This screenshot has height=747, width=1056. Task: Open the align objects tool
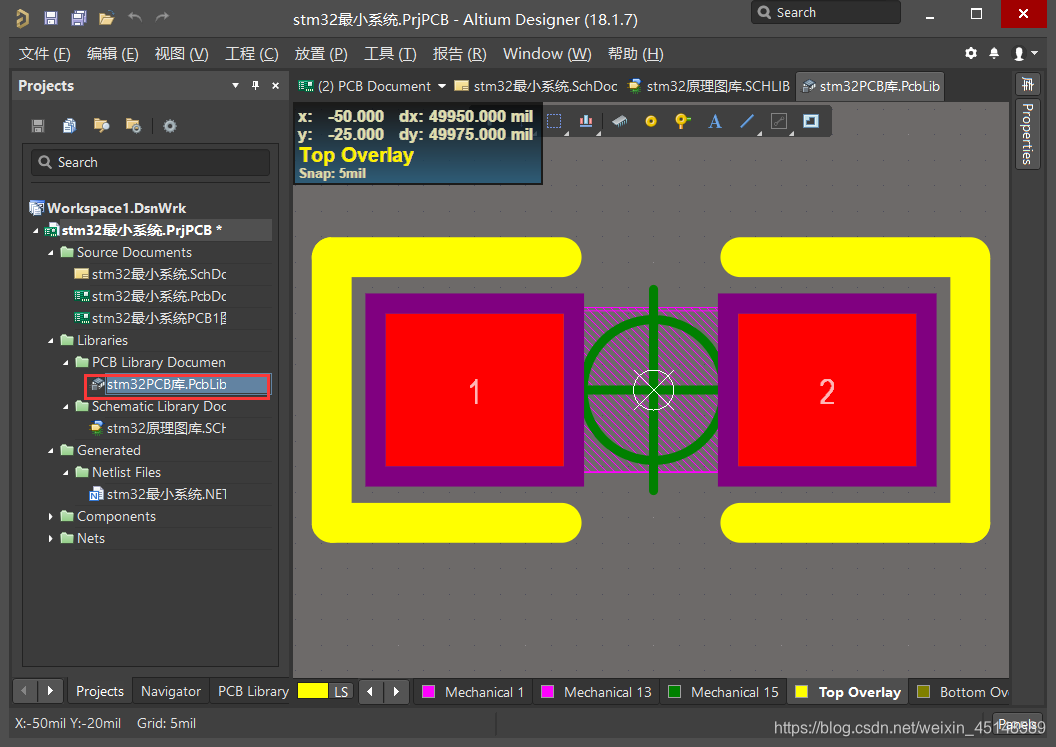(586, 121)
